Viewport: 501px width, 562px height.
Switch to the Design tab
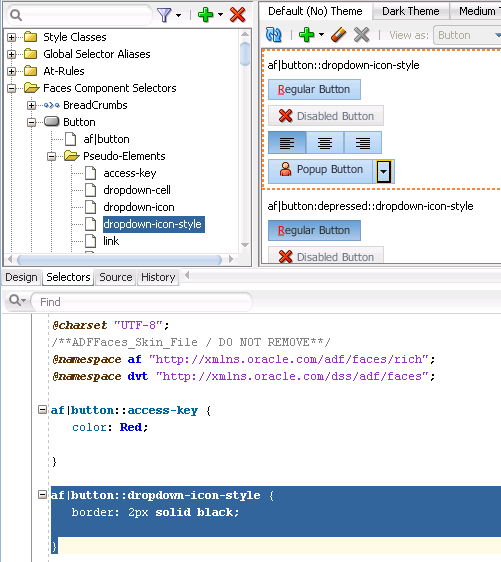click(x=21, y=277)
